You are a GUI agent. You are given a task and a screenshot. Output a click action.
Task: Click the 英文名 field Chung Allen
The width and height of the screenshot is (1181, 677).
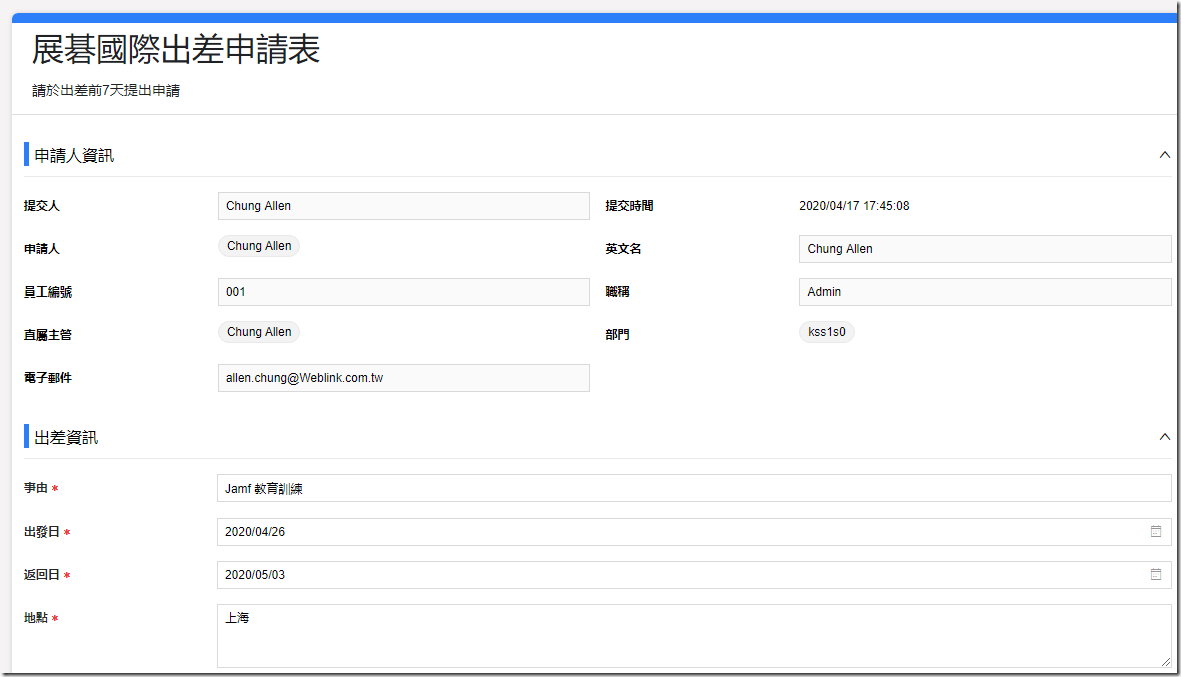tap(985, 249)
